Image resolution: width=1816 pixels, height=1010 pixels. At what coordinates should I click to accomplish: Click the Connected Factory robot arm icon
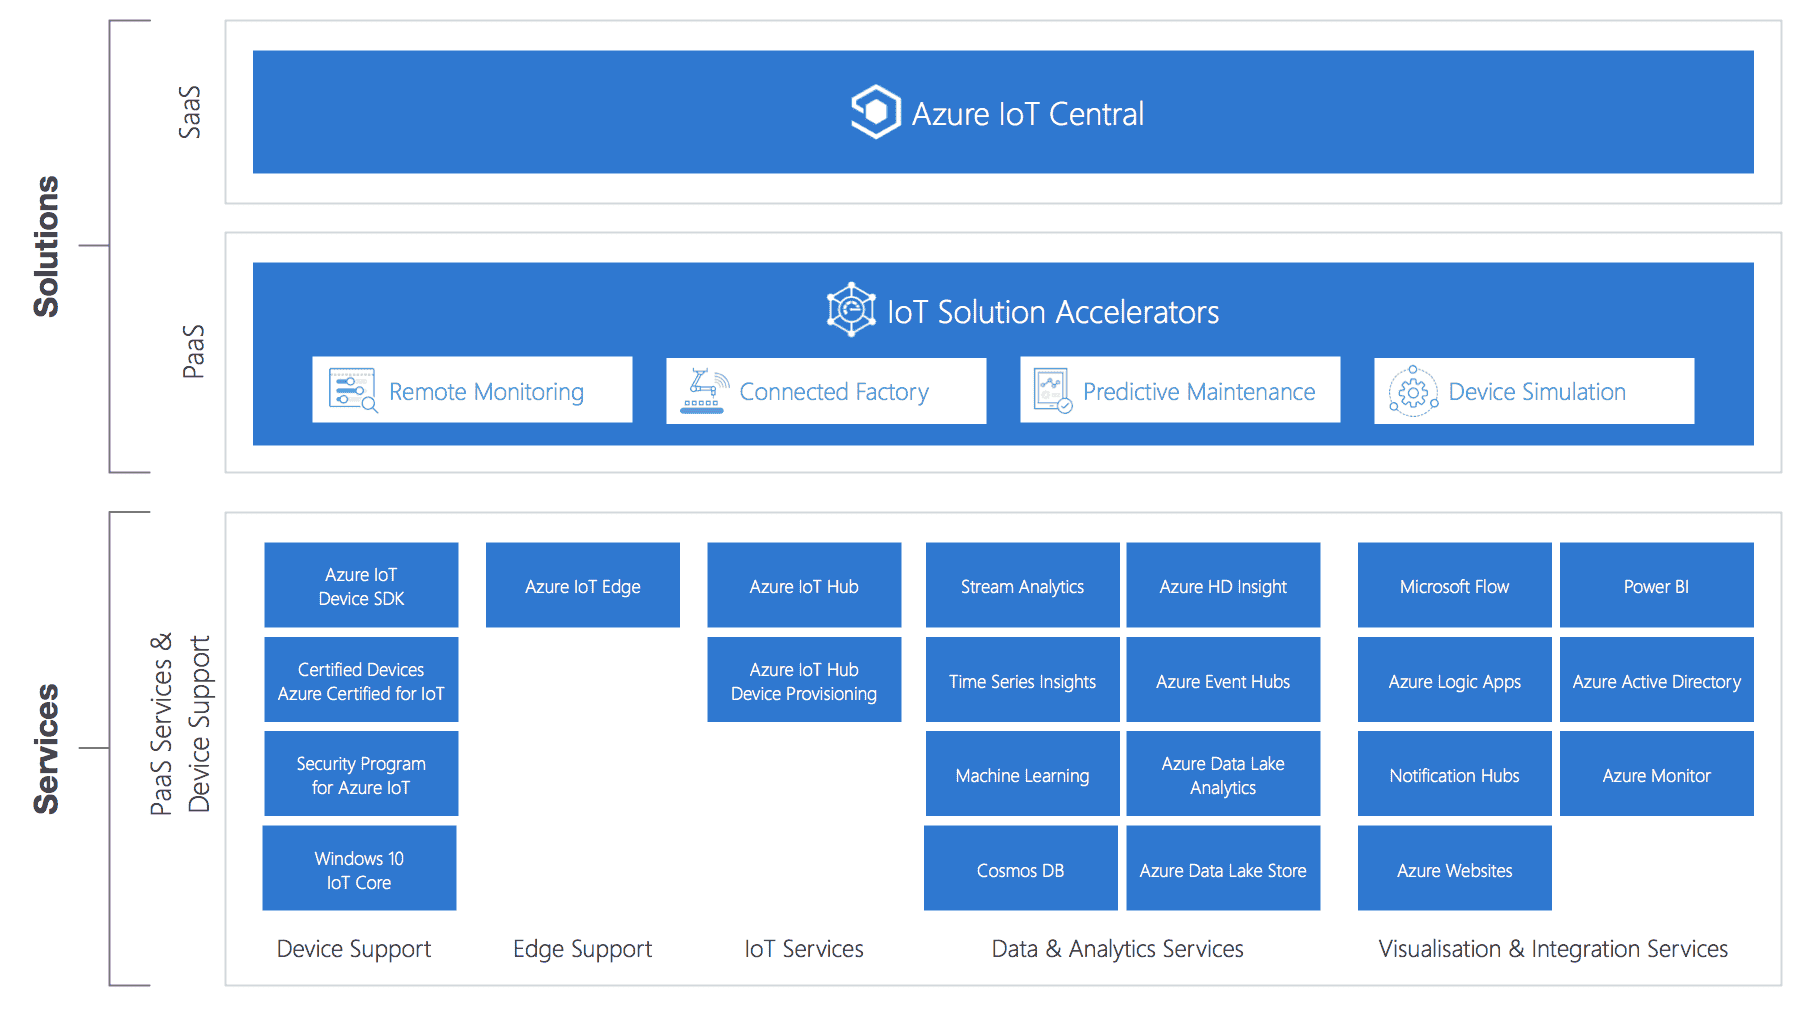[x=704, y=391]
